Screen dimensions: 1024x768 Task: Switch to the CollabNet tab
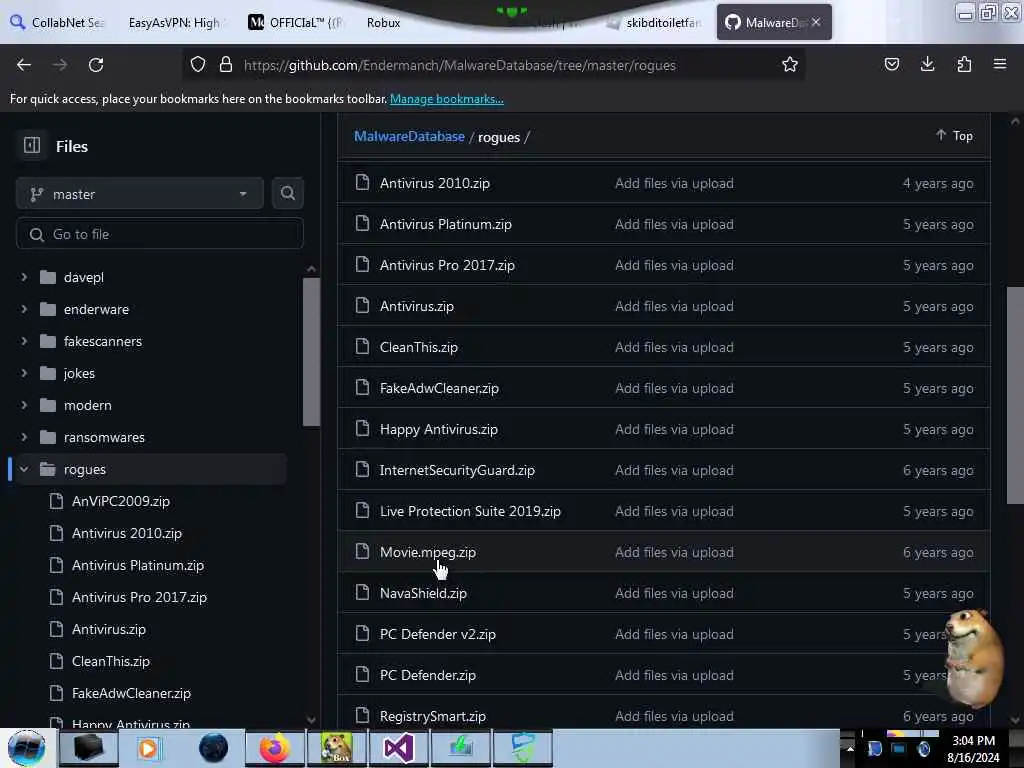(x=57, y=22)
